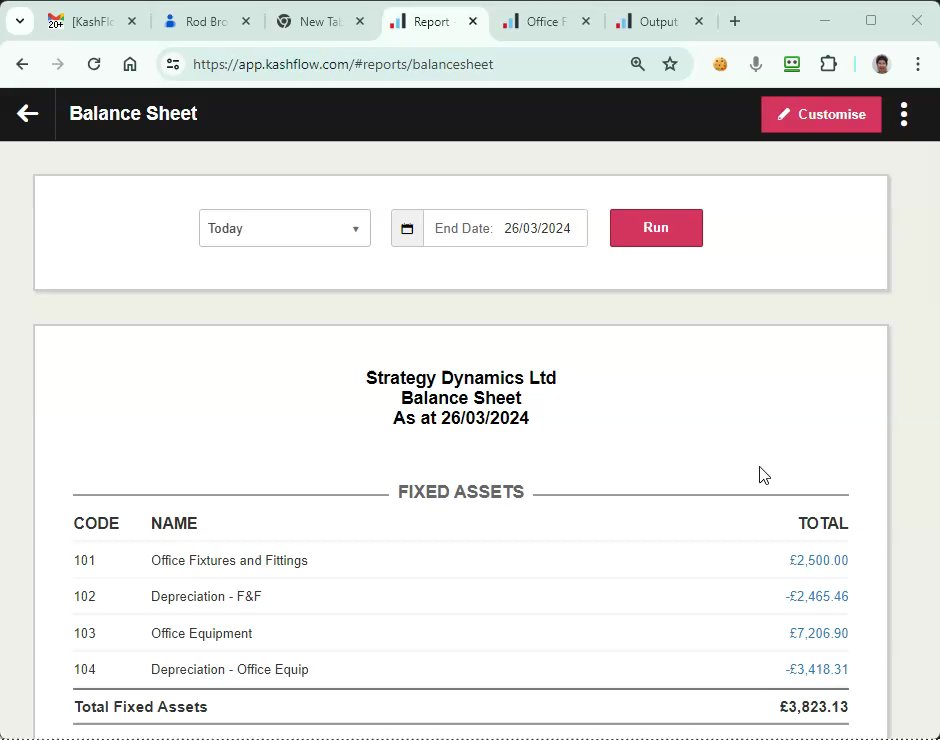This screenshot has width=940, height=740.
Task: Open the Office Equipment £7,206.90 total
Action: (x=818, y=633)
